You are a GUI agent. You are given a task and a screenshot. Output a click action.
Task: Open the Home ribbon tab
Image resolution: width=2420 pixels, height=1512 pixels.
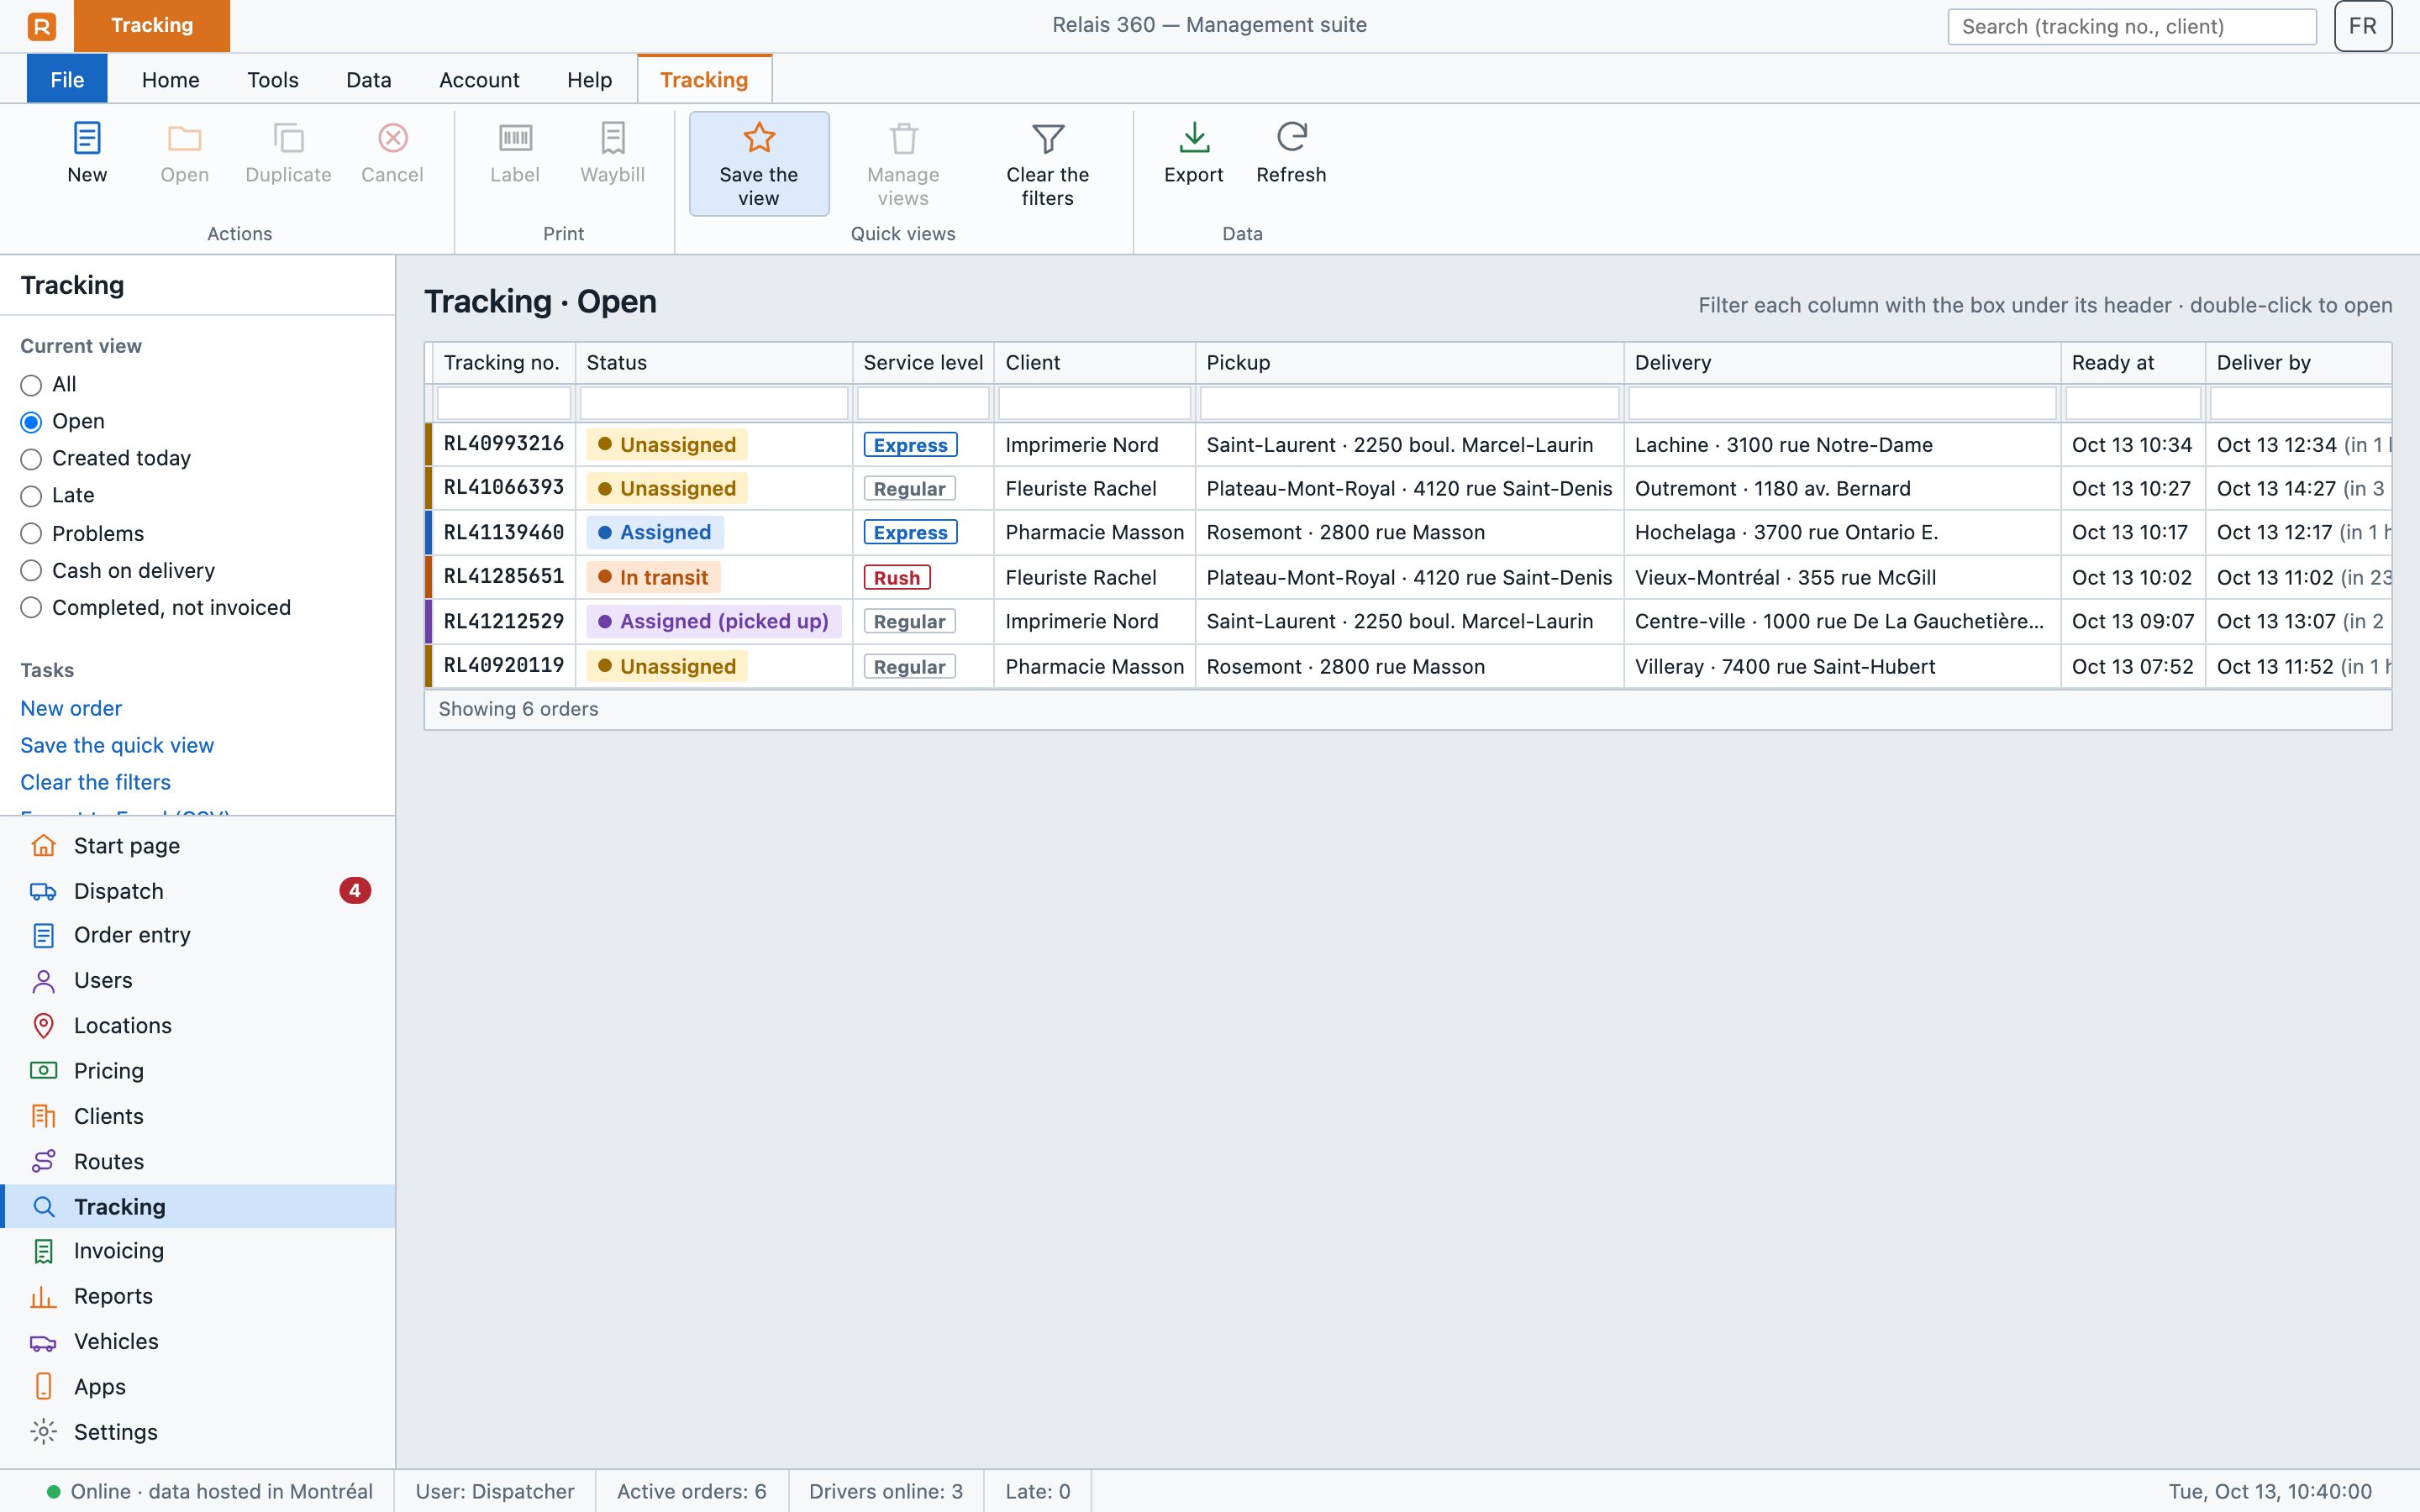click(170, 80)
